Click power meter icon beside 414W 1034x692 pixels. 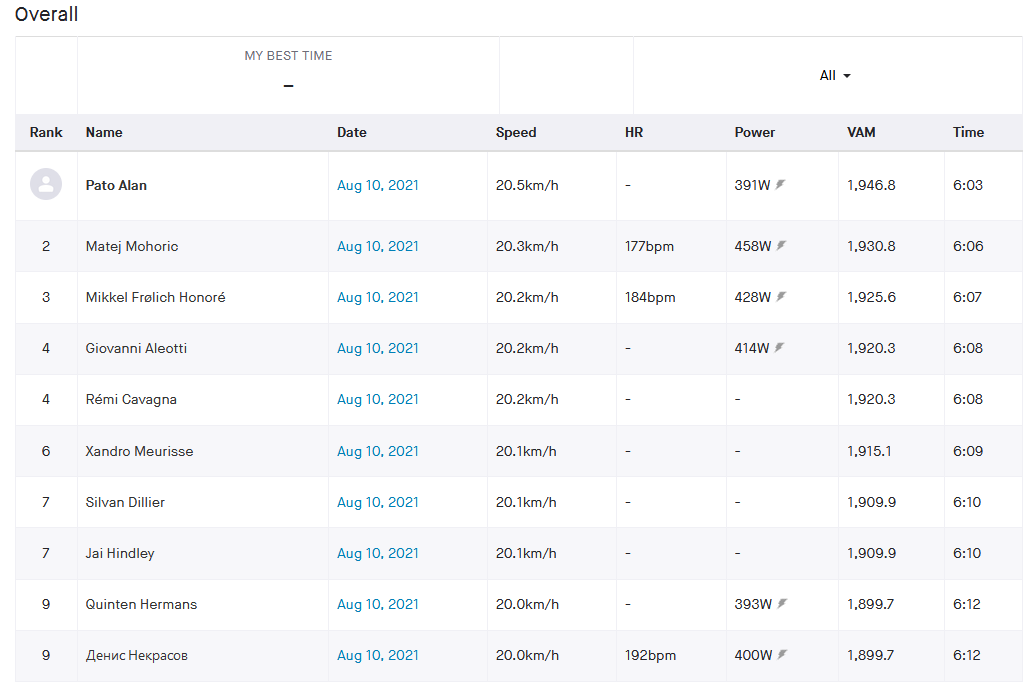(779, 348)
